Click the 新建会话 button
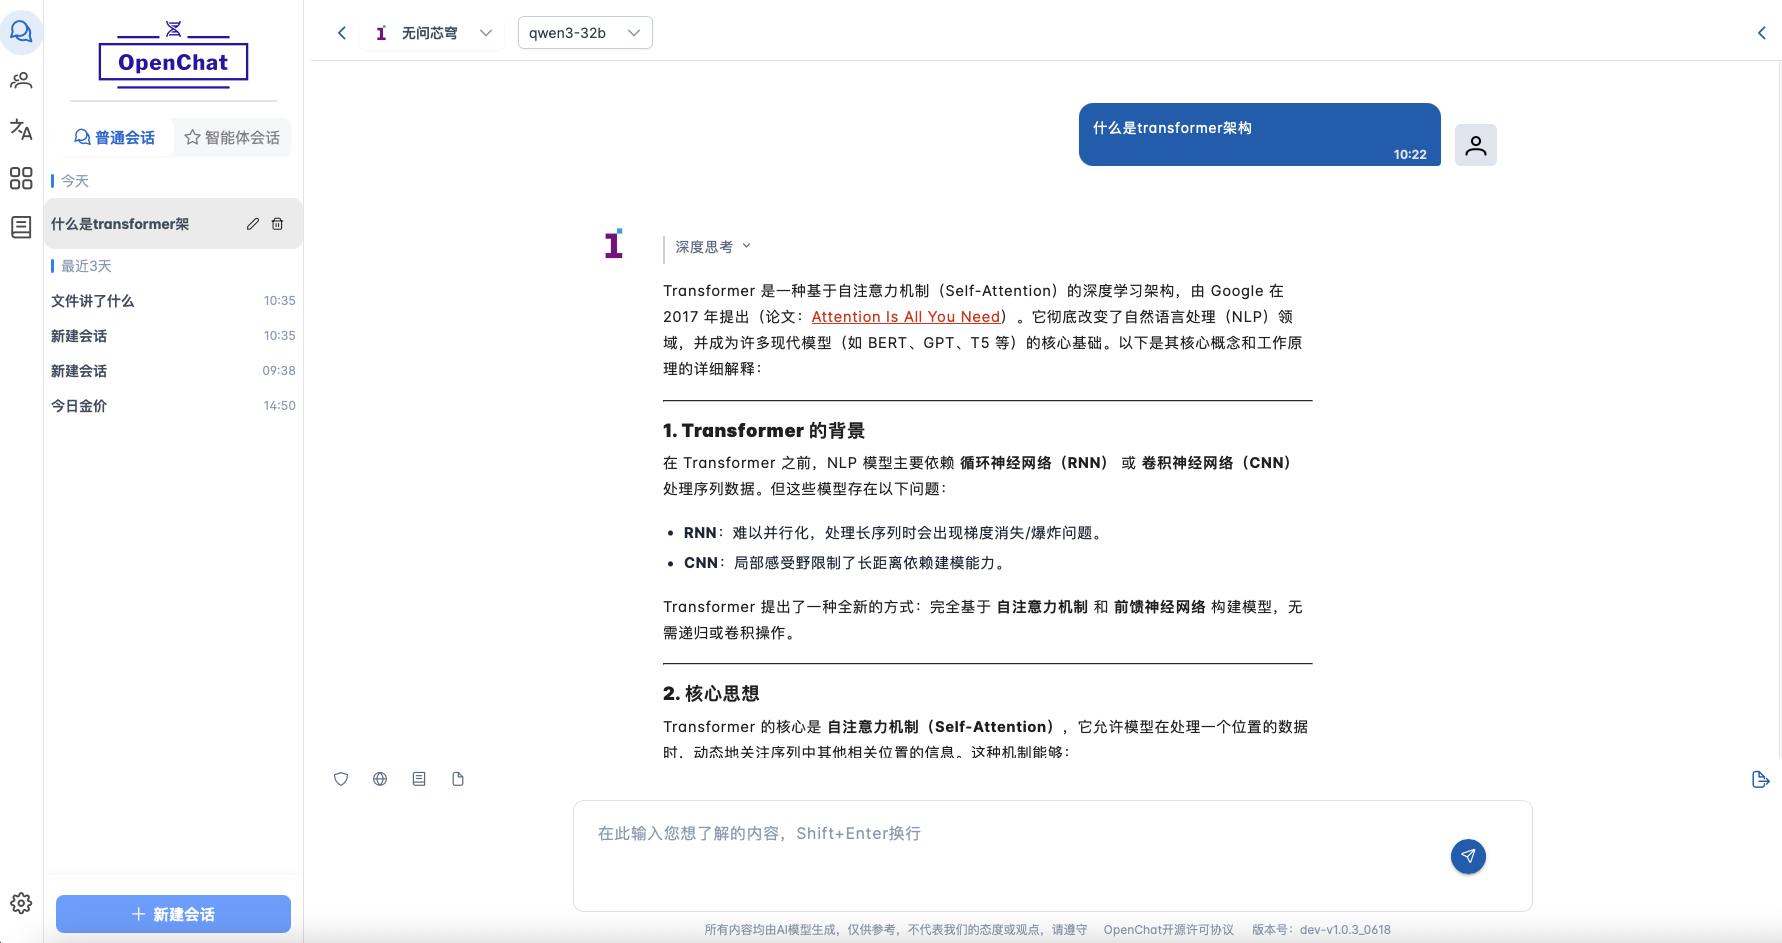Viewport: 1782px width, 943px height. (x=173, y=914)
